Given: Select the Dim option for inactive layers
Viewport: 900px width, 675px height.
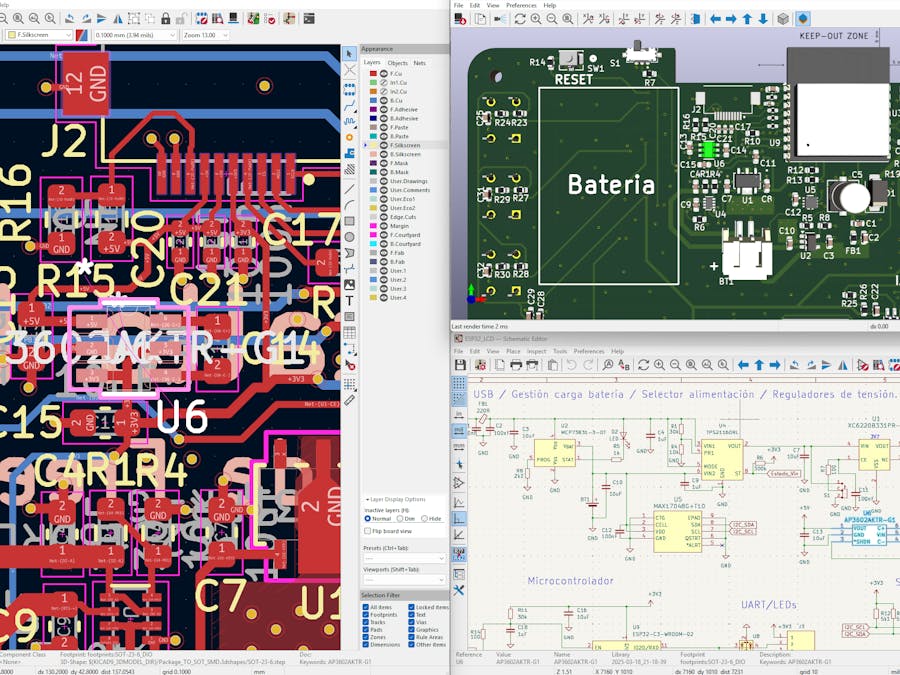Looking at the screenshot, I should (x=400, y=518).
